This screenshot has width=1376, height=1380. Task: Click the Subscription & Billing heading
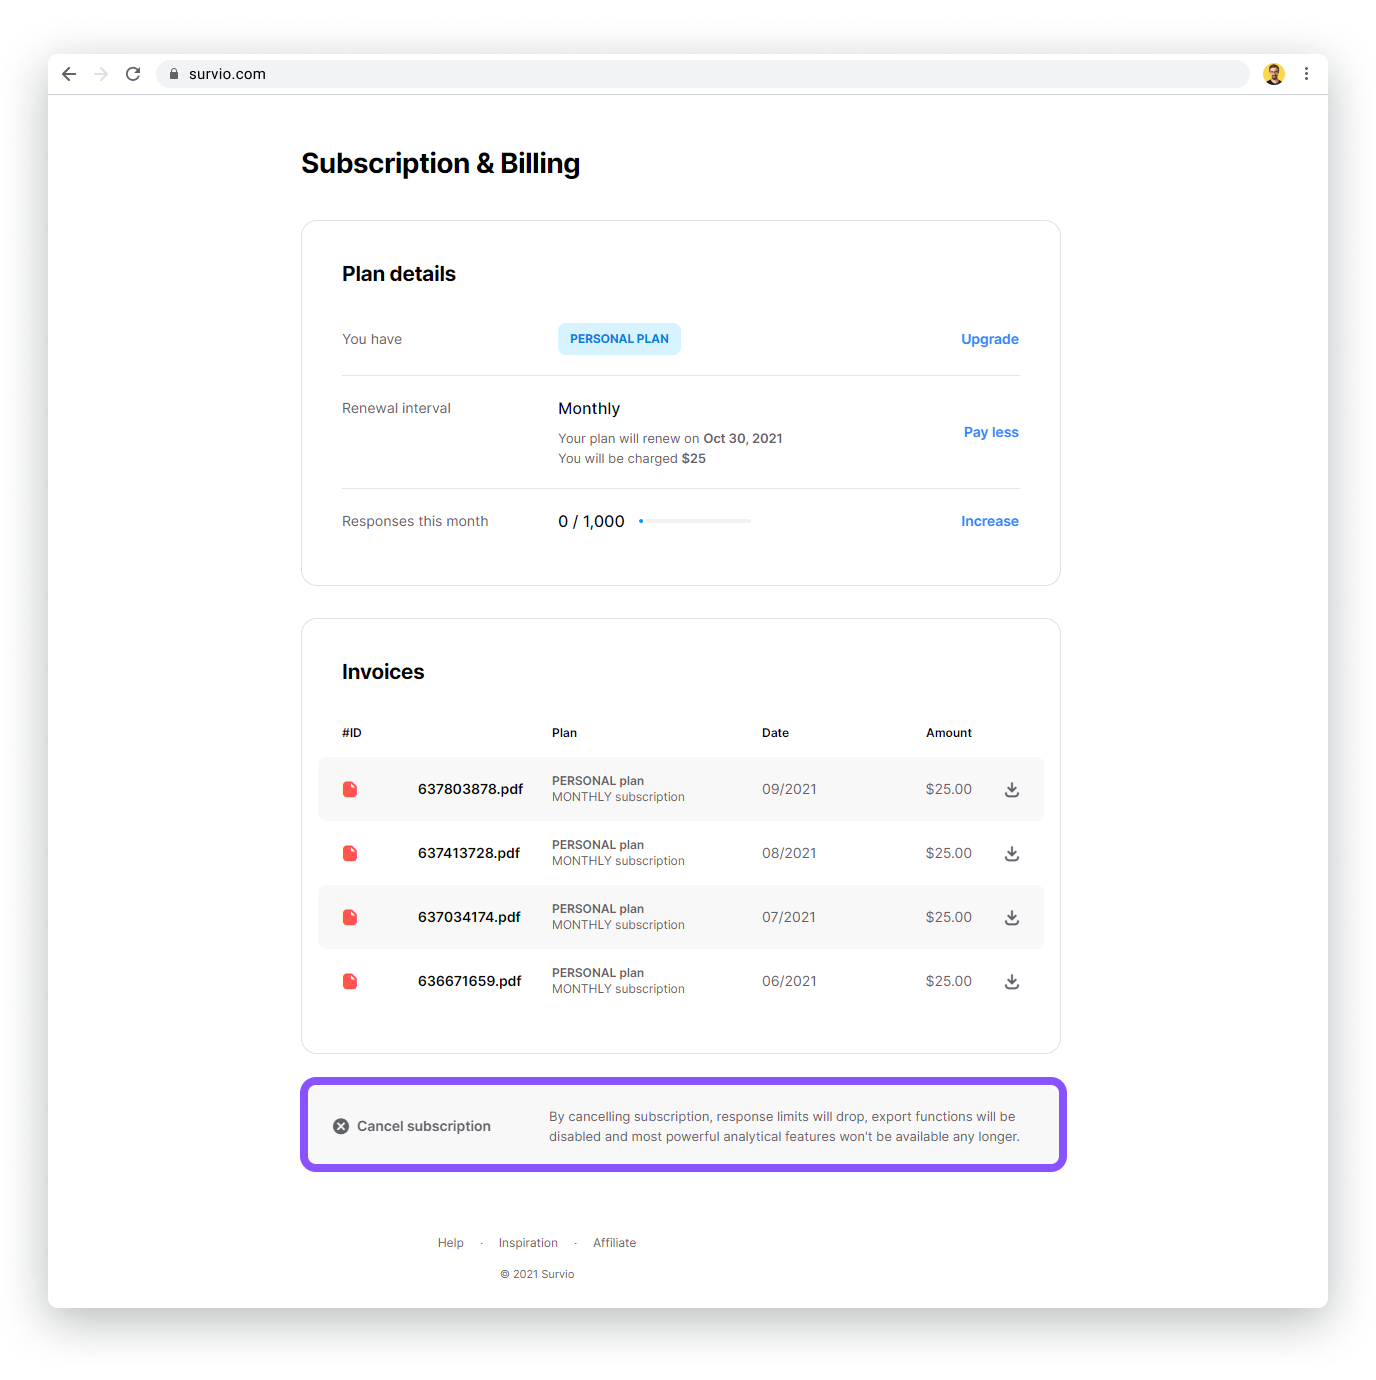click(x=440, y=164)
